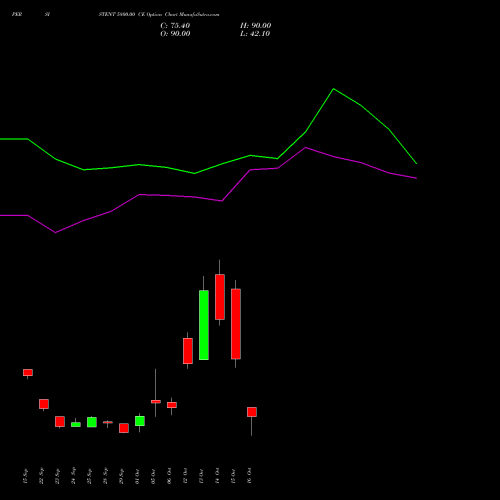
Task: Click the CE Options Chart title text
Action: 158,15
